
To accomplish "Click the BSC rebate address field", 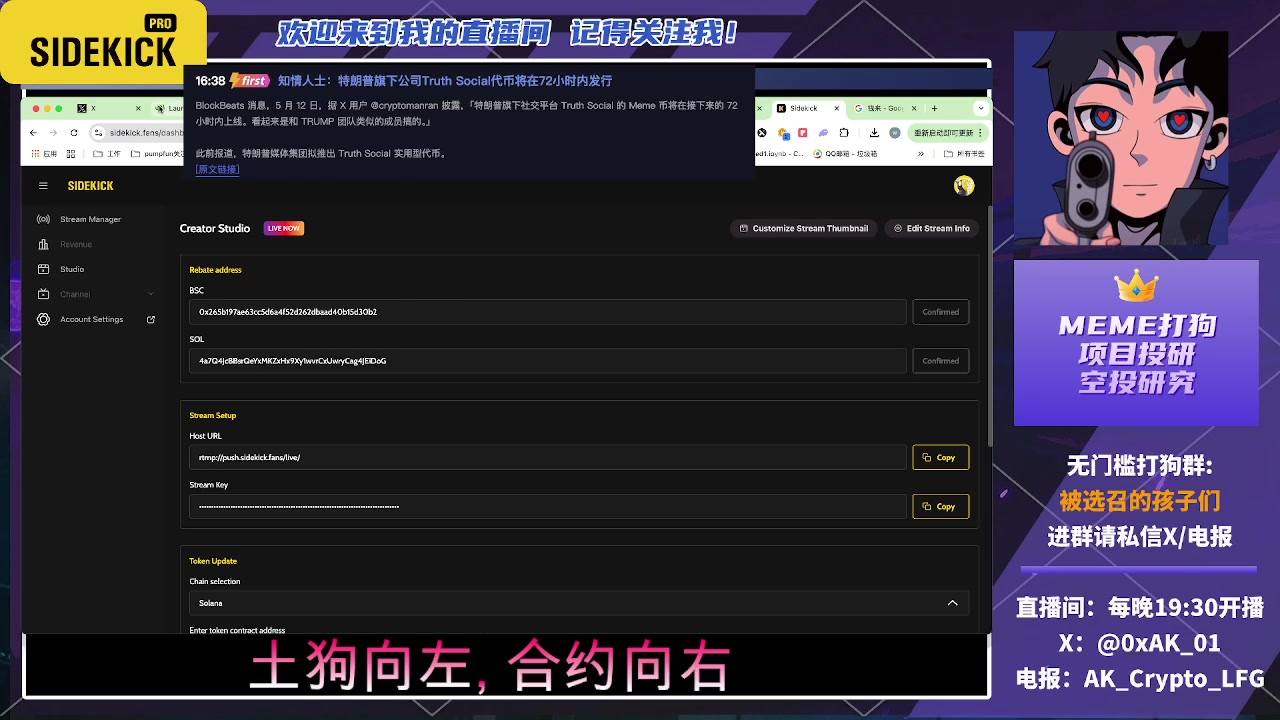I will (x=548, y=312).
